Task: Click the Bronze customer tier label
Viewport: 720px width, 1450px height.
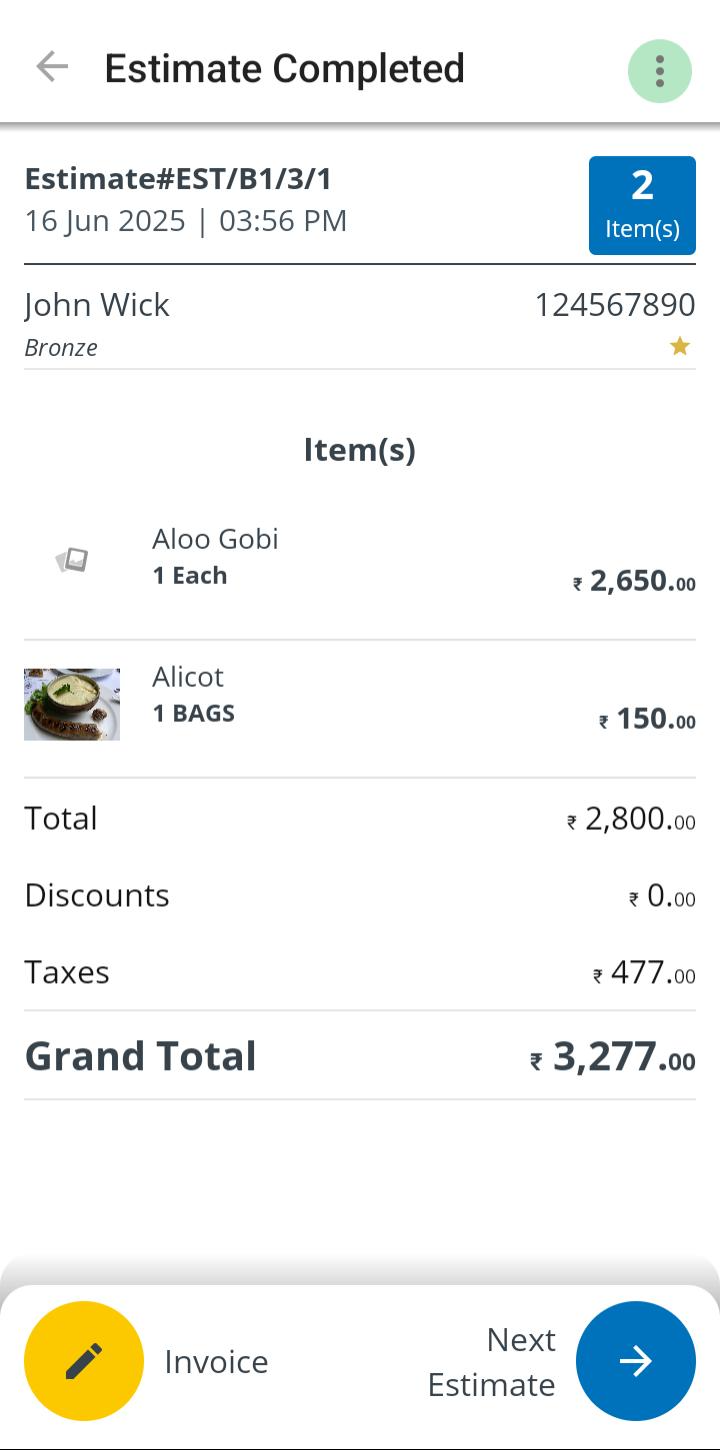Action: click(x=61, y=348)
